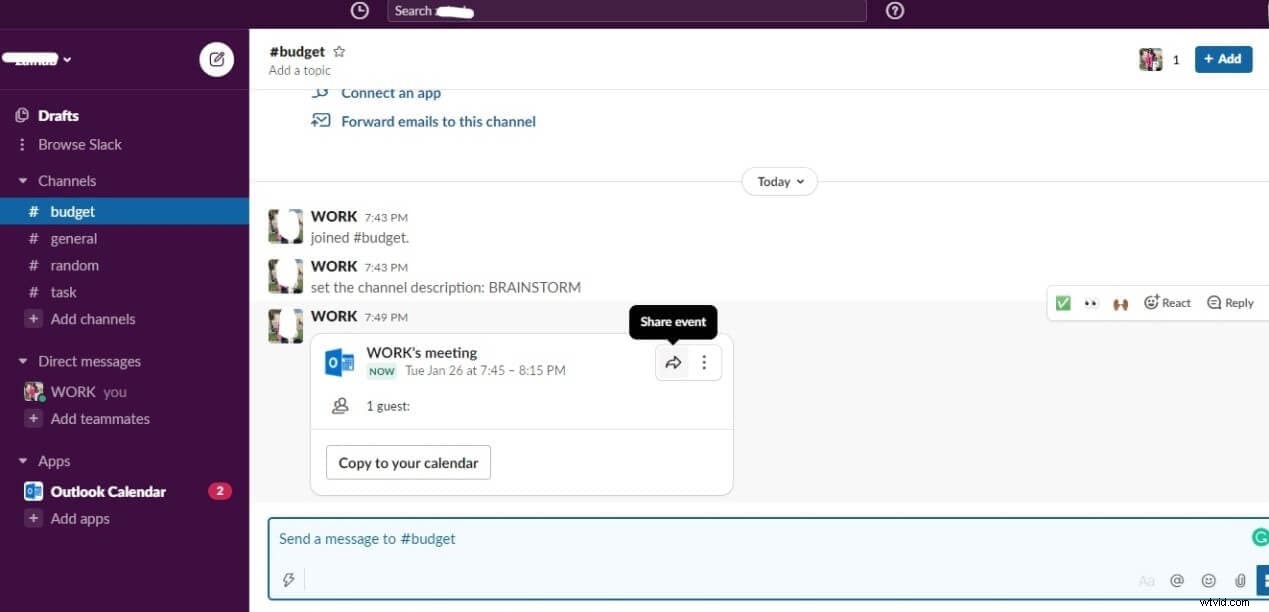This screenshot has height=612, width=1269.
Task: Collapse the Direct messages section
Action: pos(22,361)
